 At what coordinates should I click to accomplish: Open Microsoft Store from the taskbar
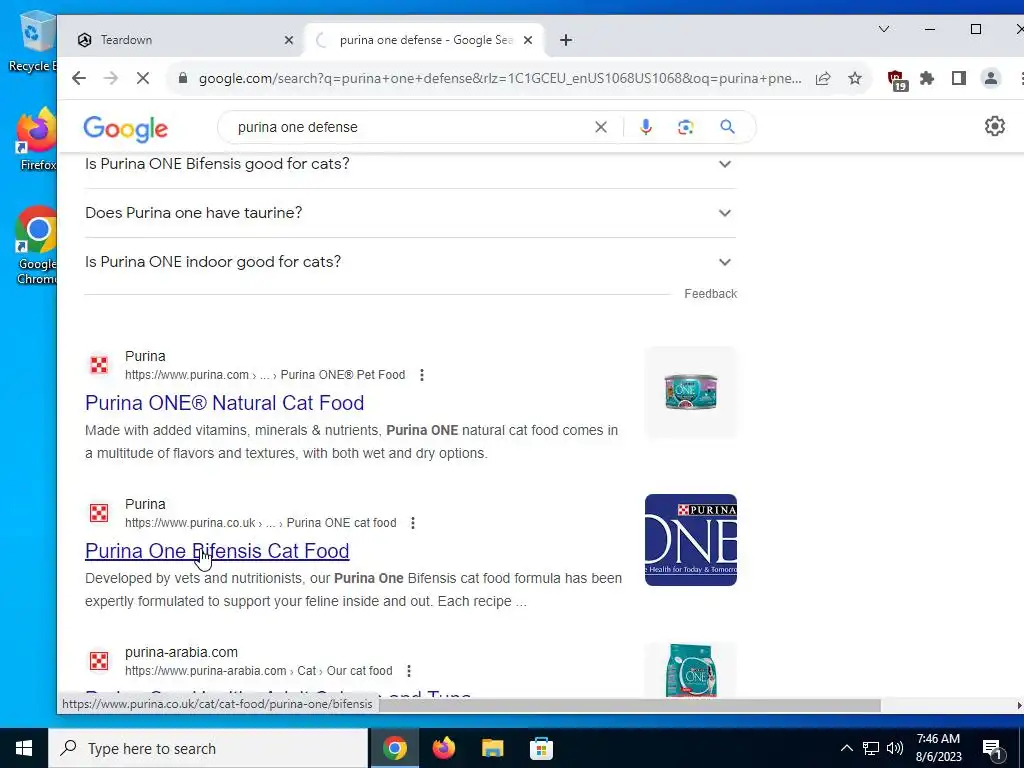tap(541, 748)
